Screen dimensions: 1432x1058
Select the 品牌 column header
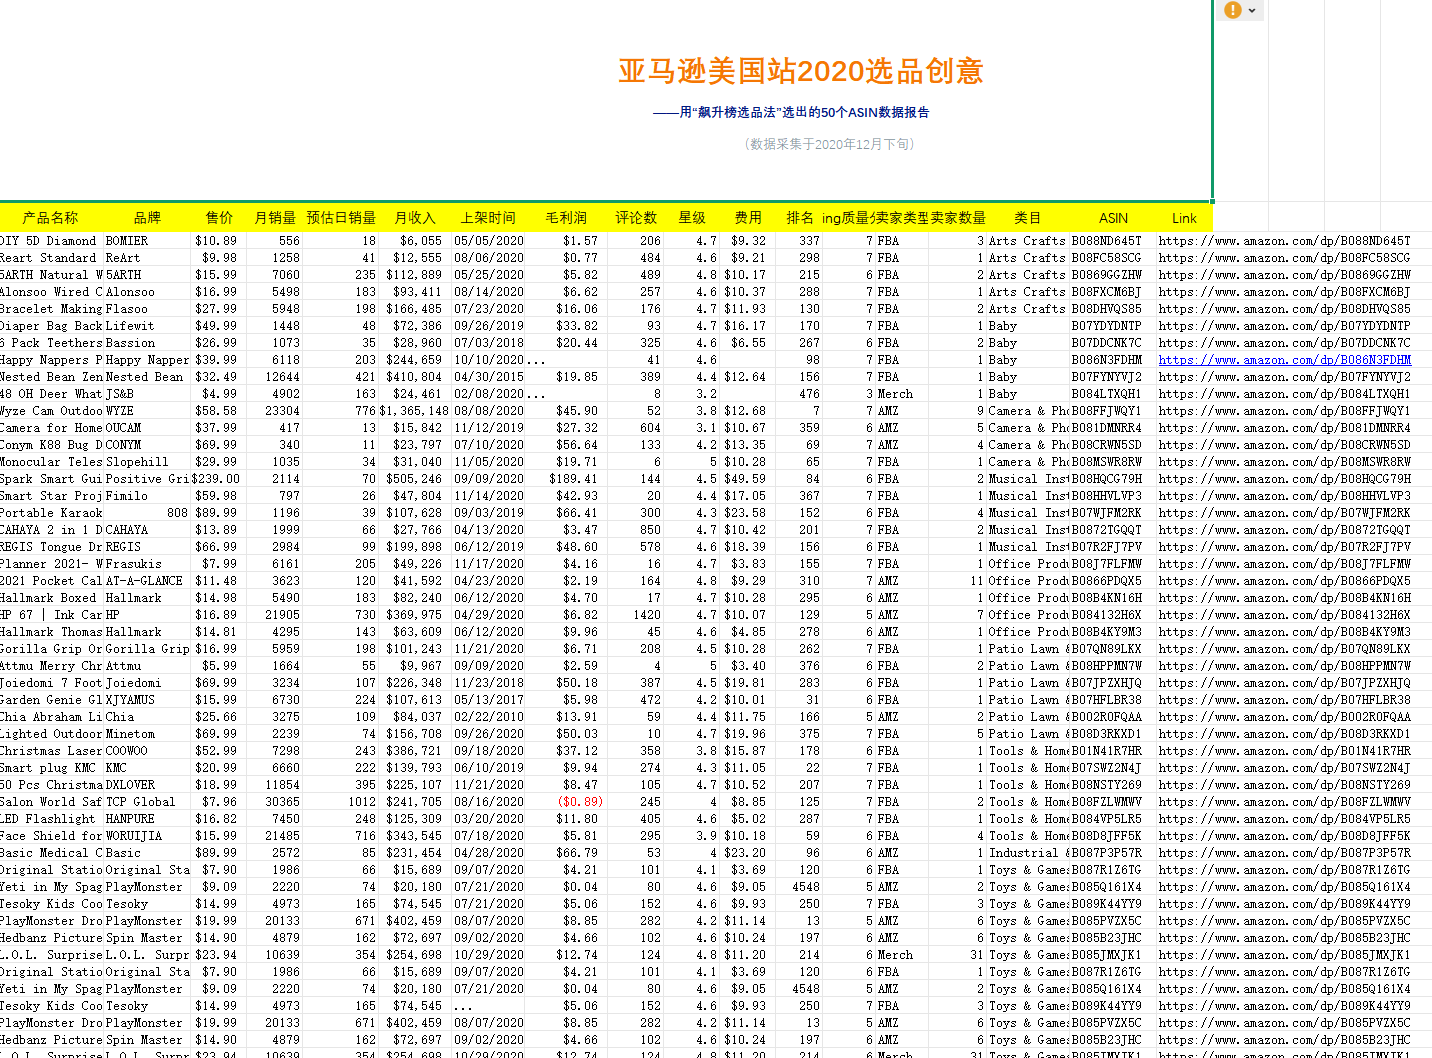pyautogui.click(x=147, y=218)
